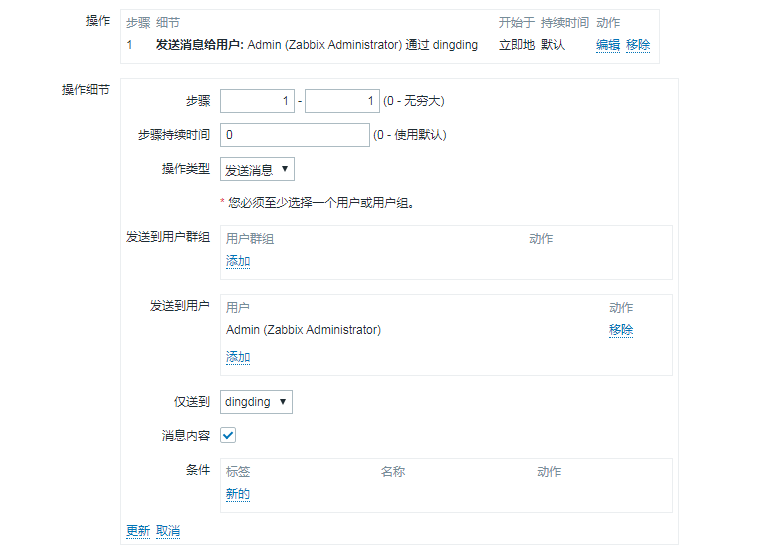Click the 编辑 link in operations row
Viewport: 769px width, 551px height.
pyautogui.click(x=607, y=45)
